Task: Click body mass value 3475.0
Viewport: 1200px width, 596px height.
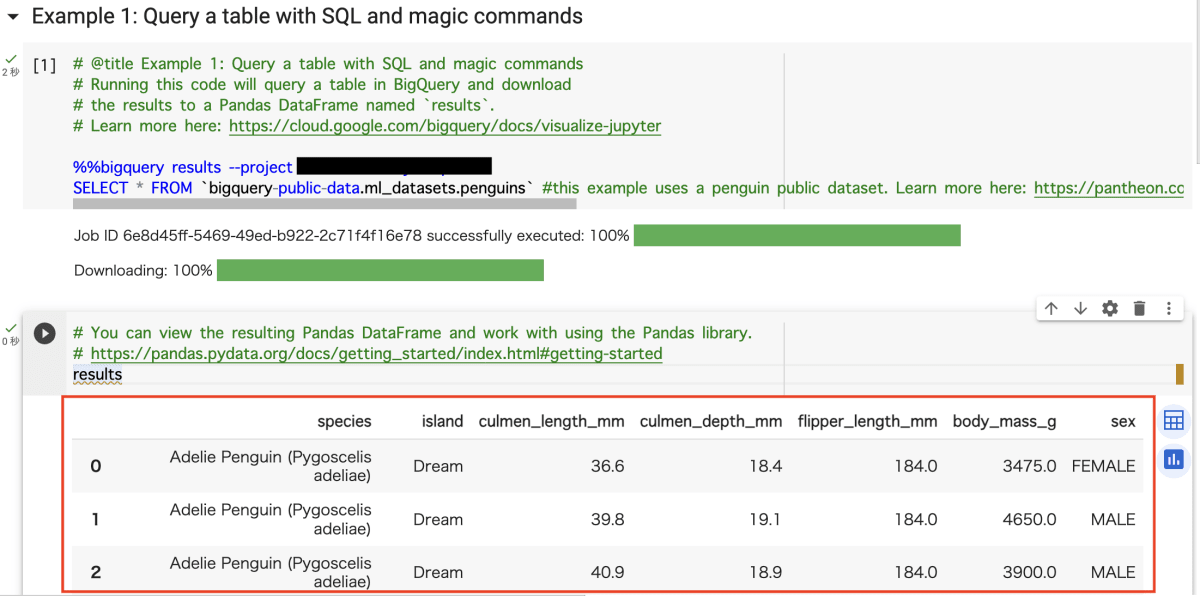Action: point(1030,466)
